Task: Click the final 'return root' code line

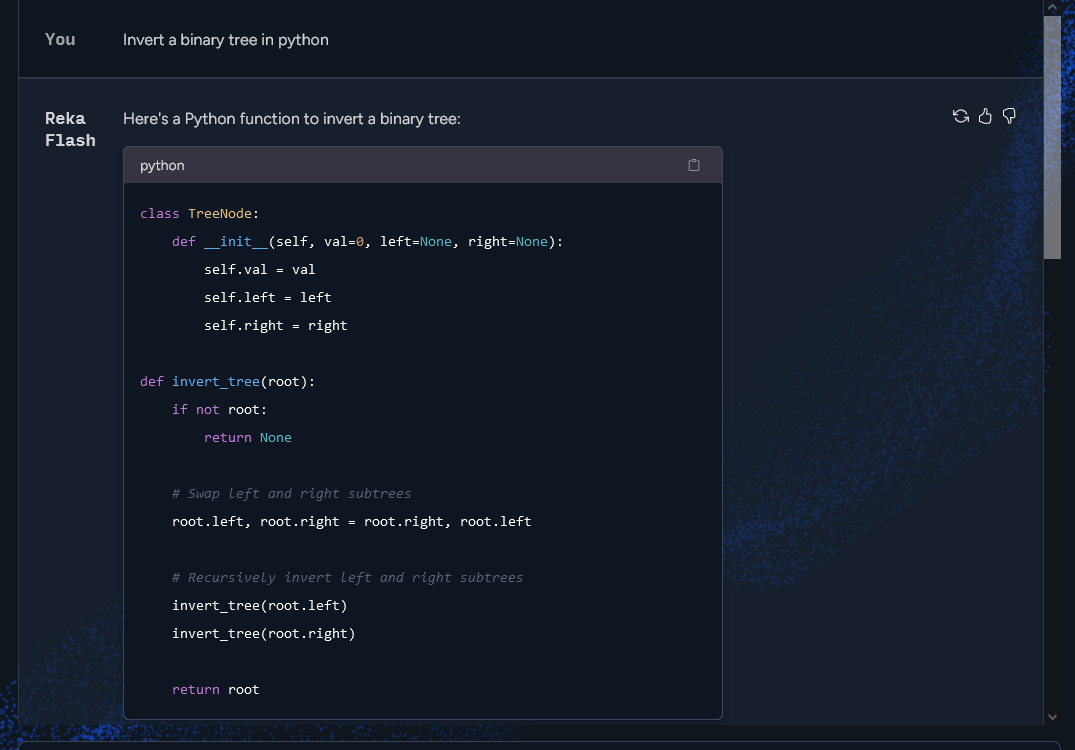Action: click(215, 689)
